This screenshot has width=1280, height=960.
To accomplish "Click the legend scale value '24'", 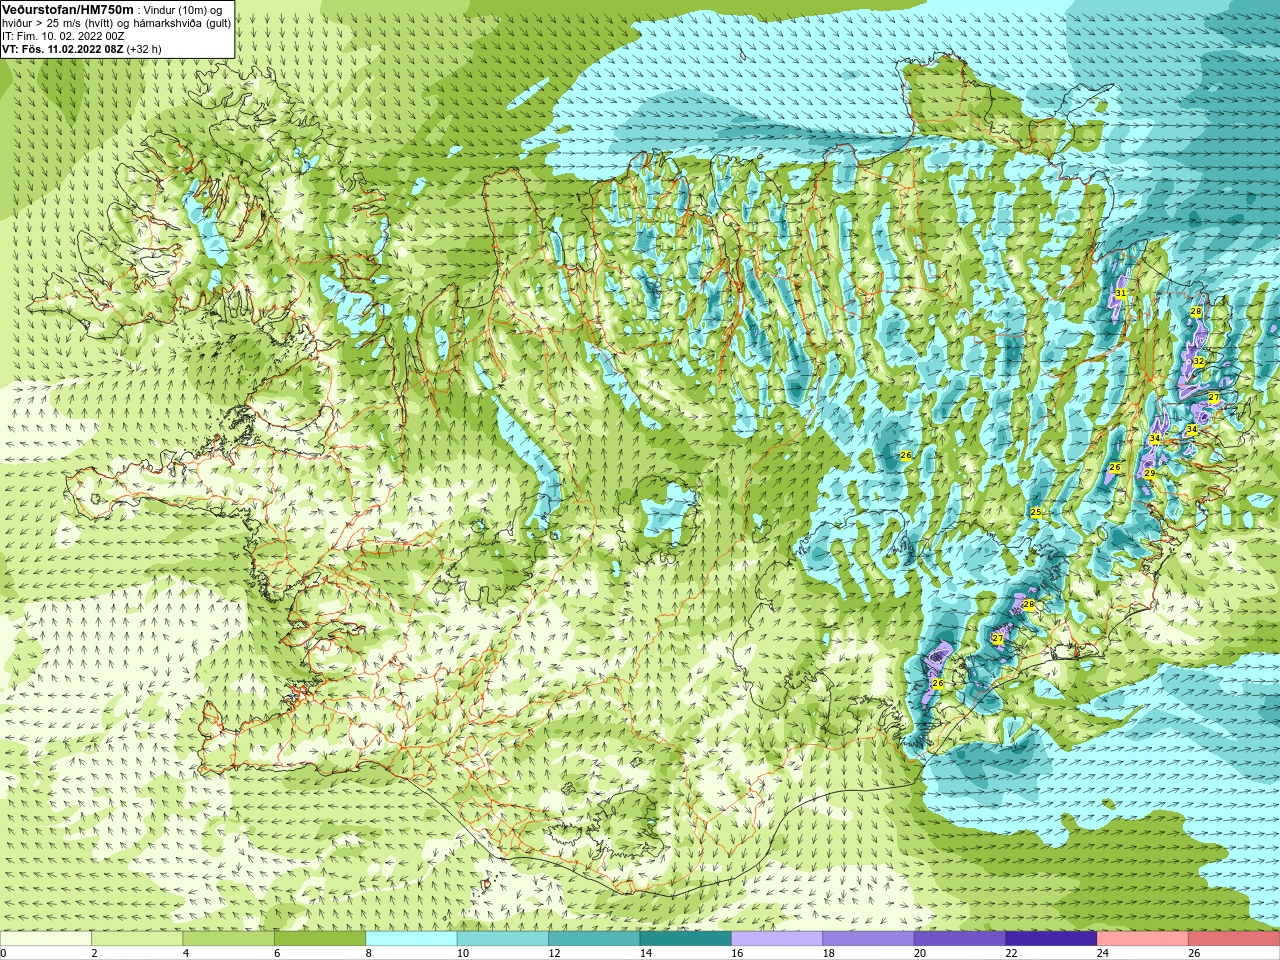I will [1103, 954].
